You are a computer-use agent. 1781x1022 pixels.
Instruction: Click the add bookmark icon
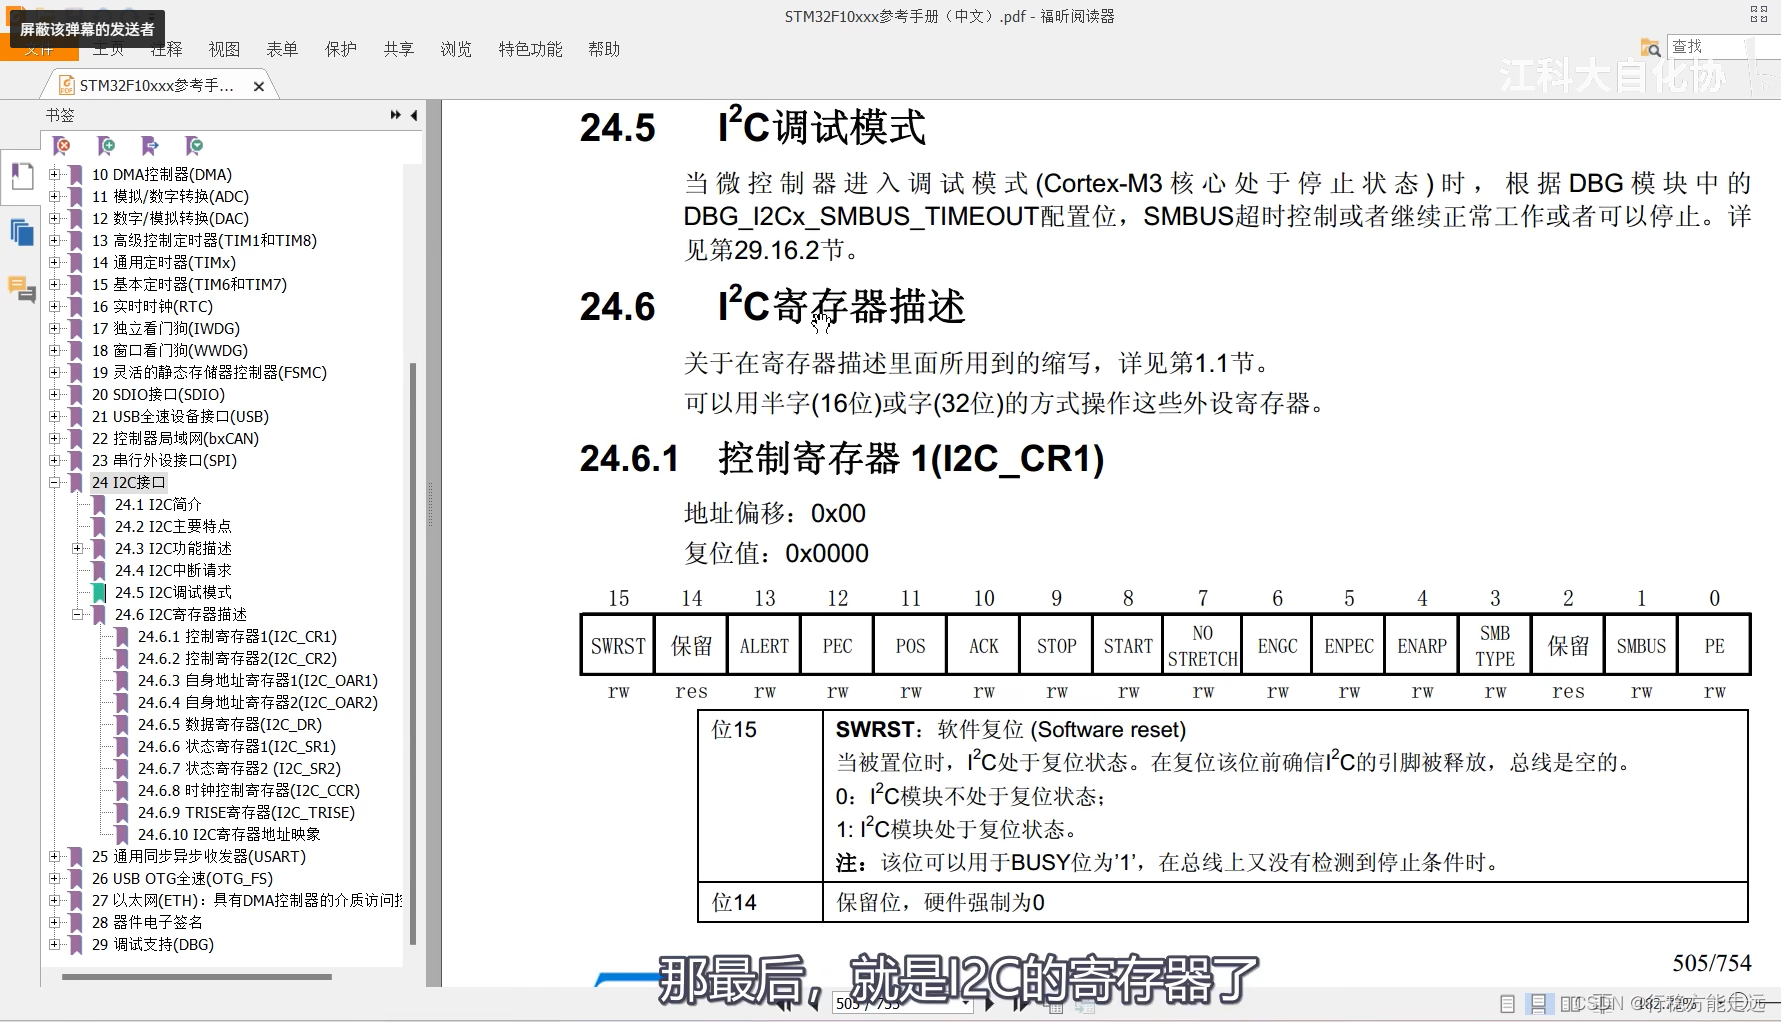point(106,146)
